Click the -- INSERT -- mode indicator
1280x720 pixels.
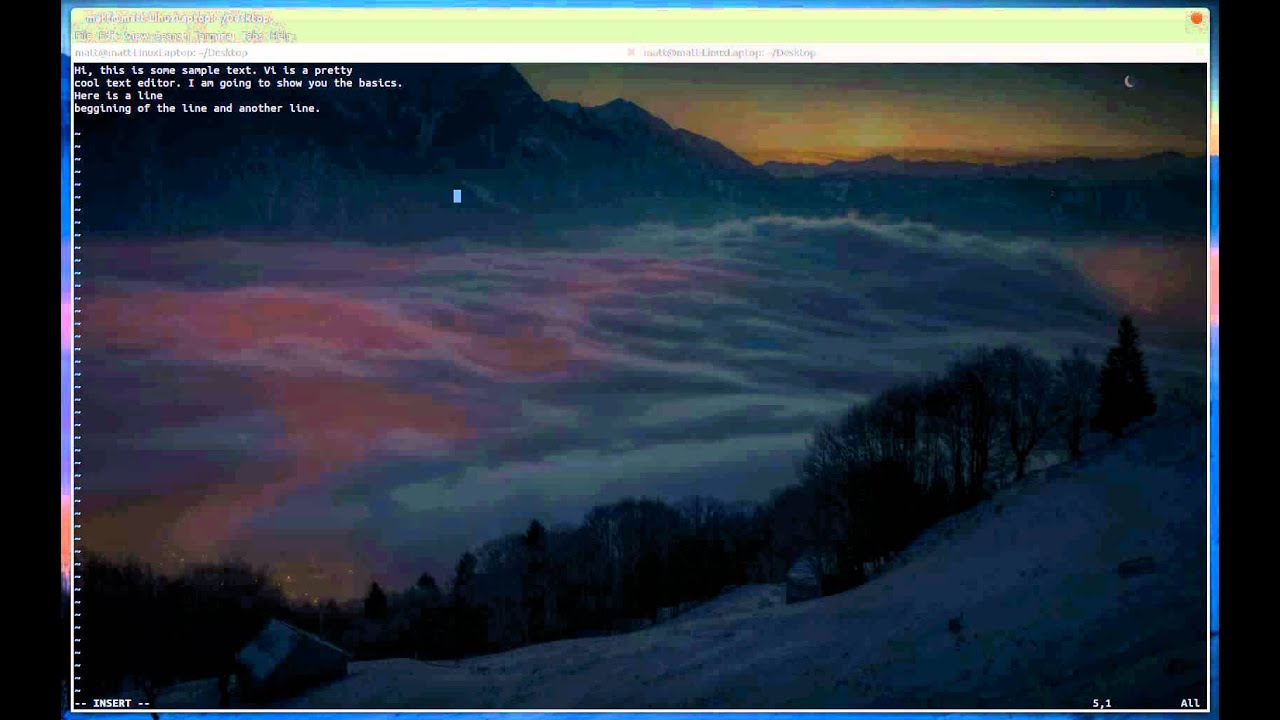point(110,703)
